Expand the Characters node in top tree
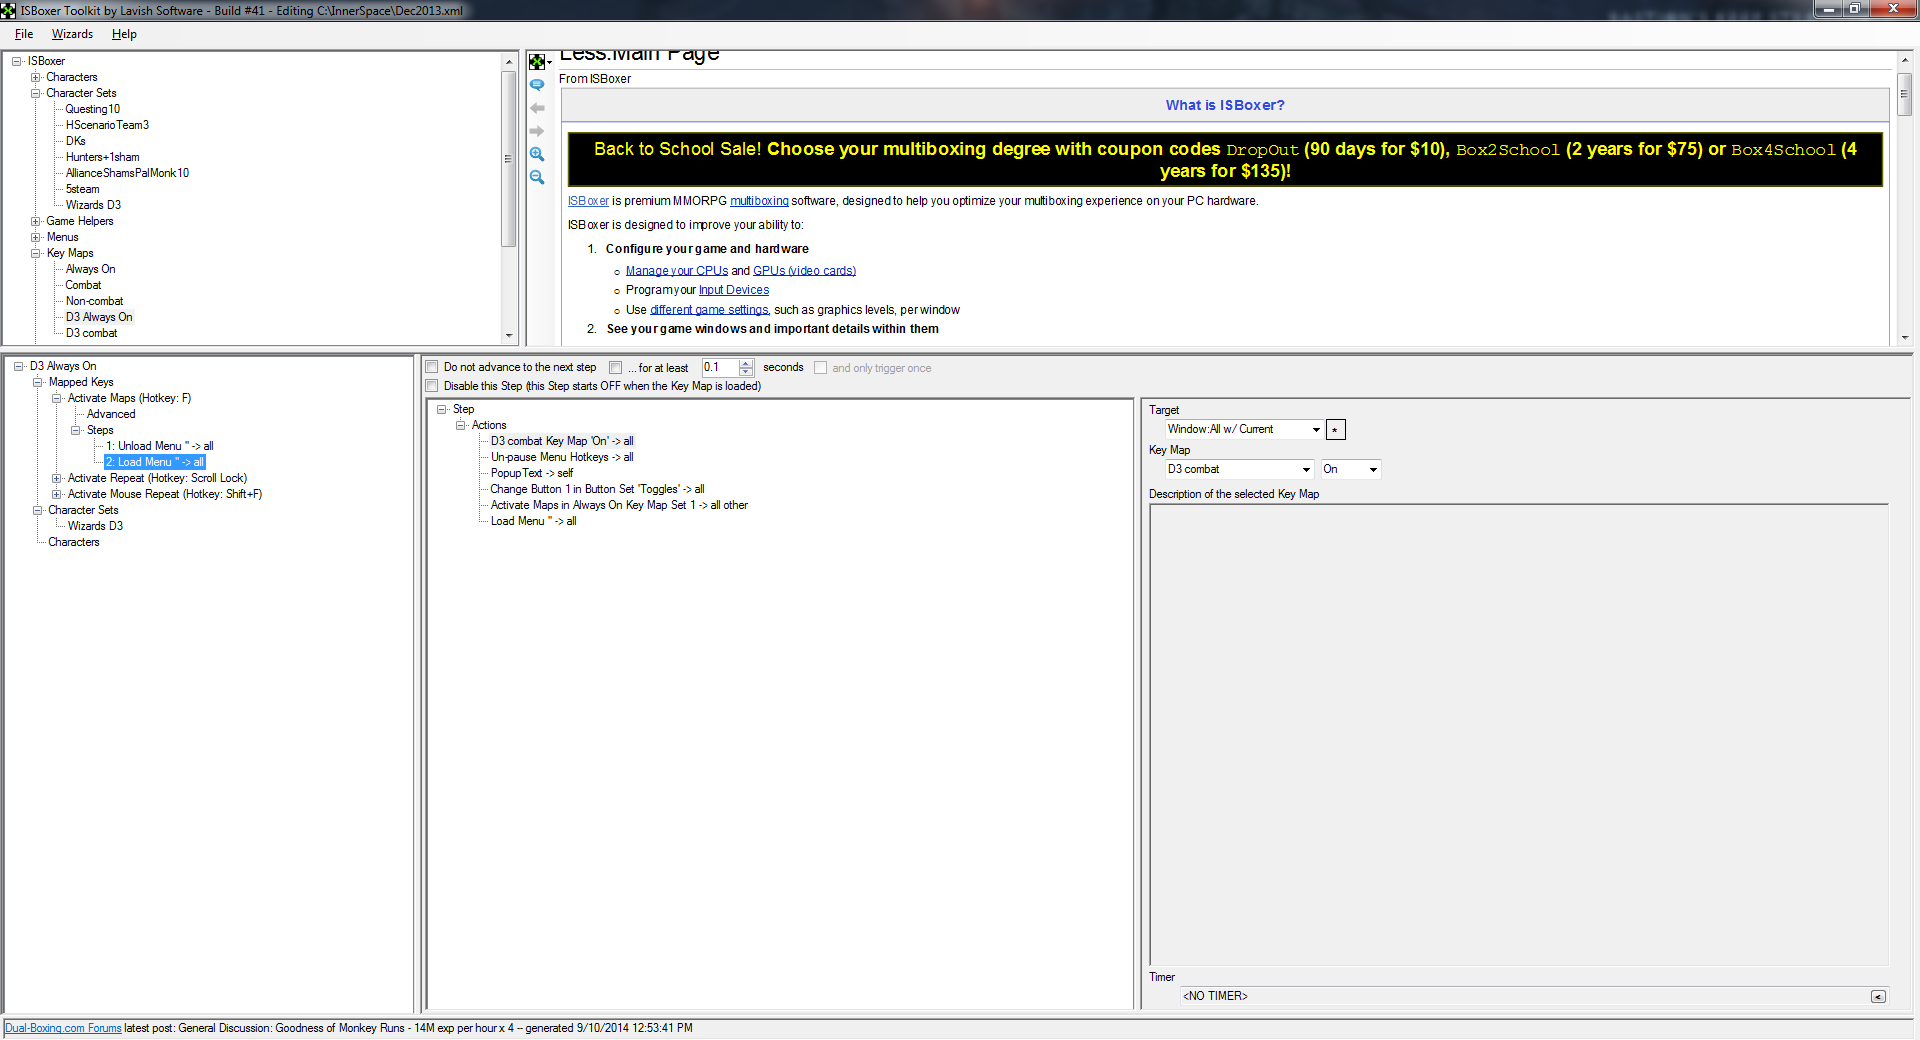Viewport: 1920px width, 1040px height. pyautogui.click(x=36, y=77)
